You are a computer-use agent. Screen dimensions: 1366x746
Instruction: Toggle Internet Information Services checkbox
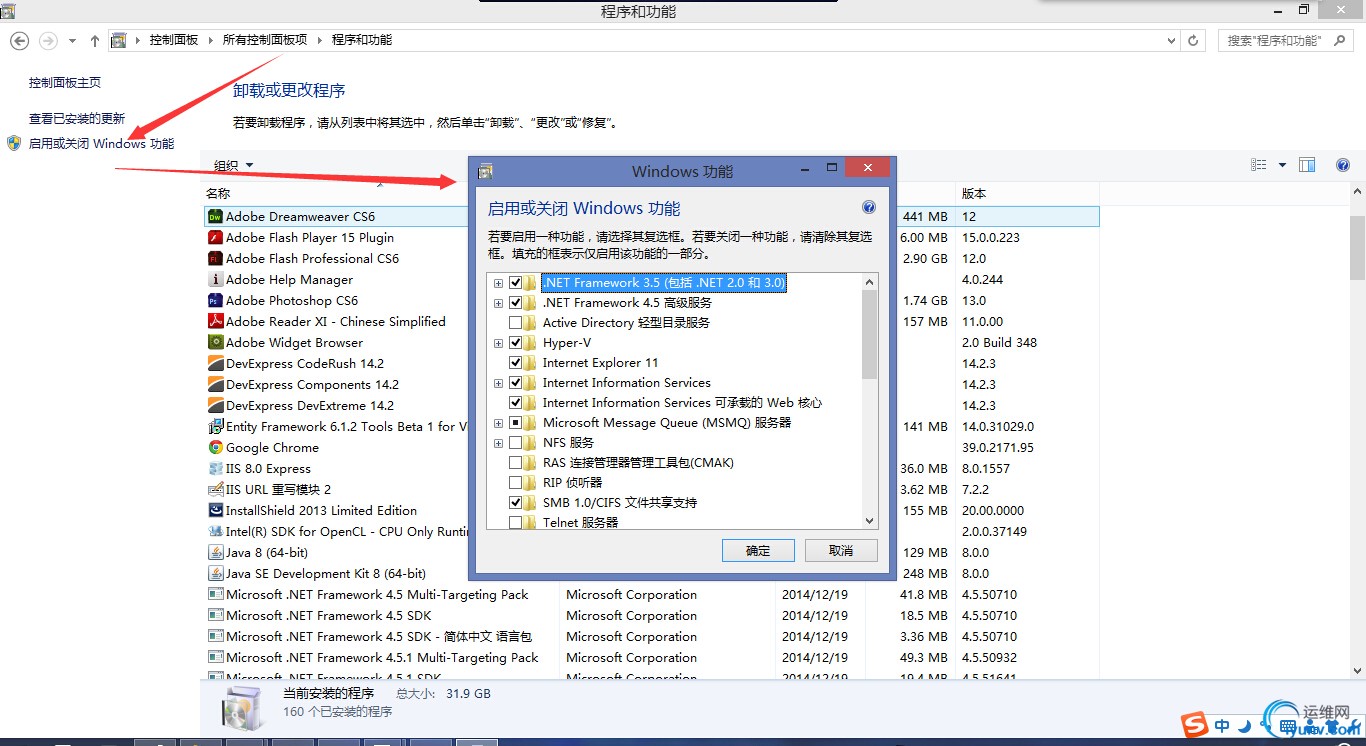point(516,383)
